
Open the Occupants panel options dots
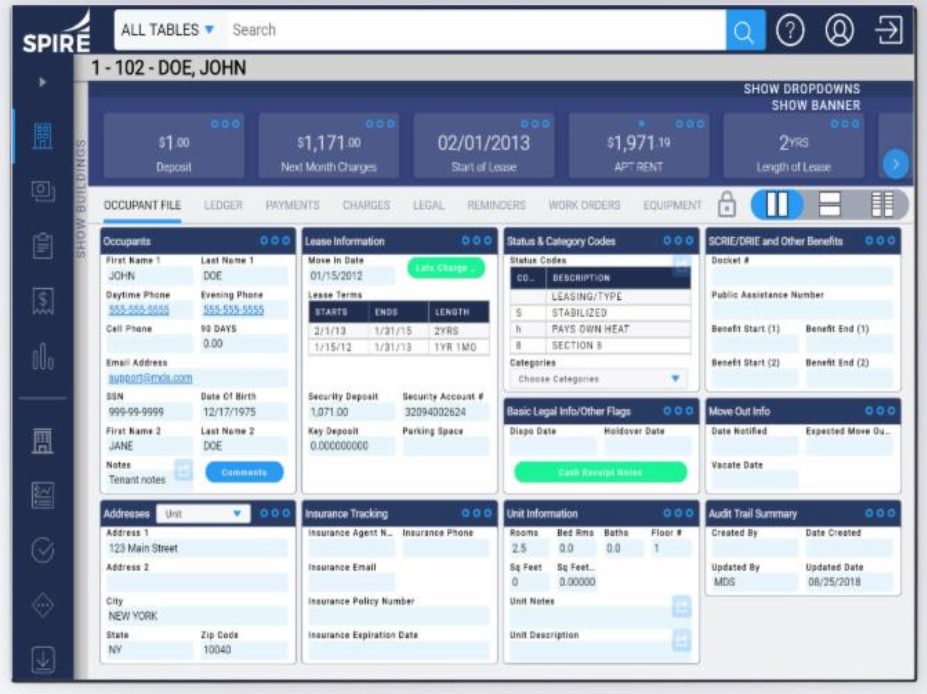coord(275,241)
